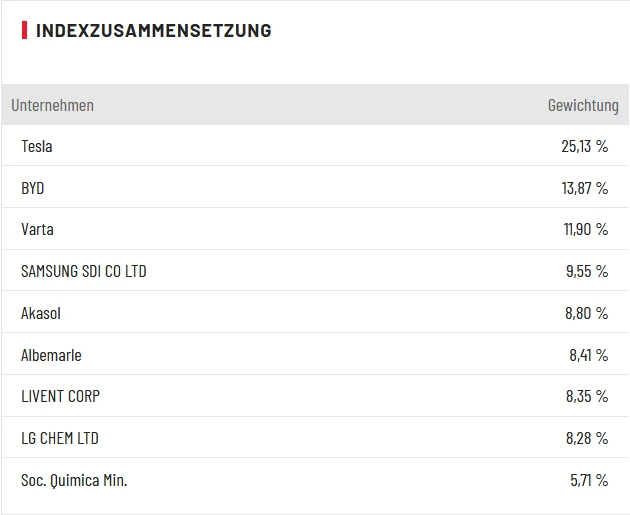Select Akasol's 8,80 % weighting
The width and height of the screenshot is (630, 515).
tap(587, 313)
